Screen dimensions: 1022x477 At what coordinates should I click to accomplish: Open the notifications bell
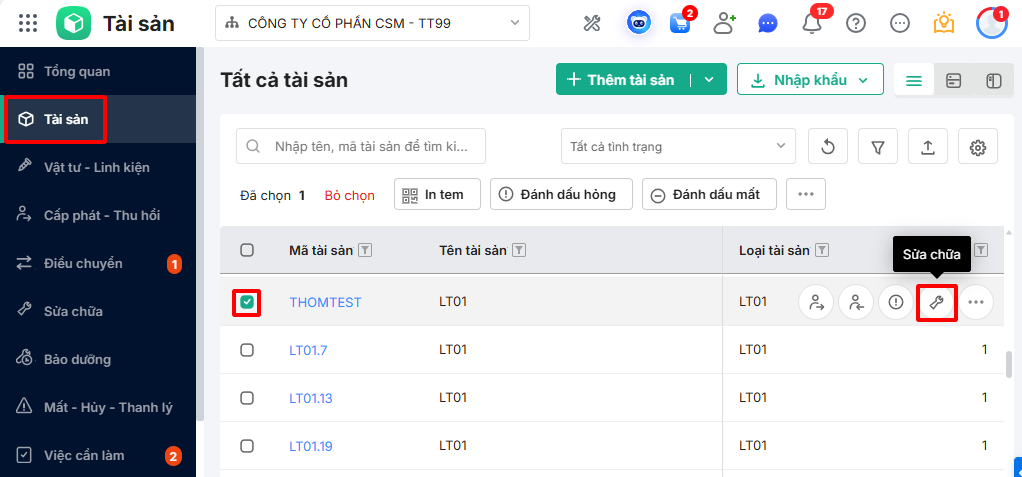coord(812,23)
